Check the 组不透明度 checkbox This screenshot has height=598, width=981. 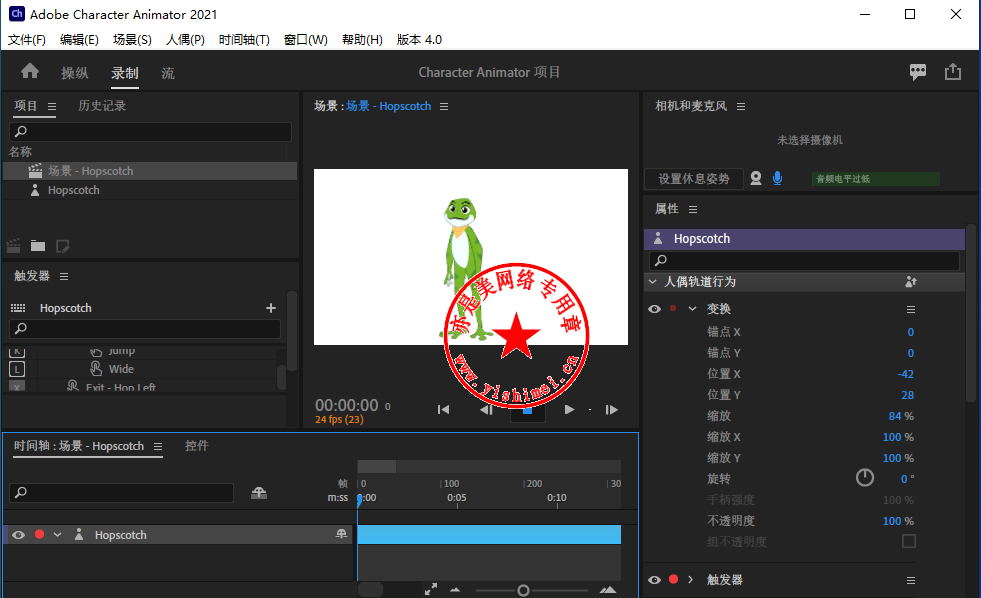[x=909, y=541]
